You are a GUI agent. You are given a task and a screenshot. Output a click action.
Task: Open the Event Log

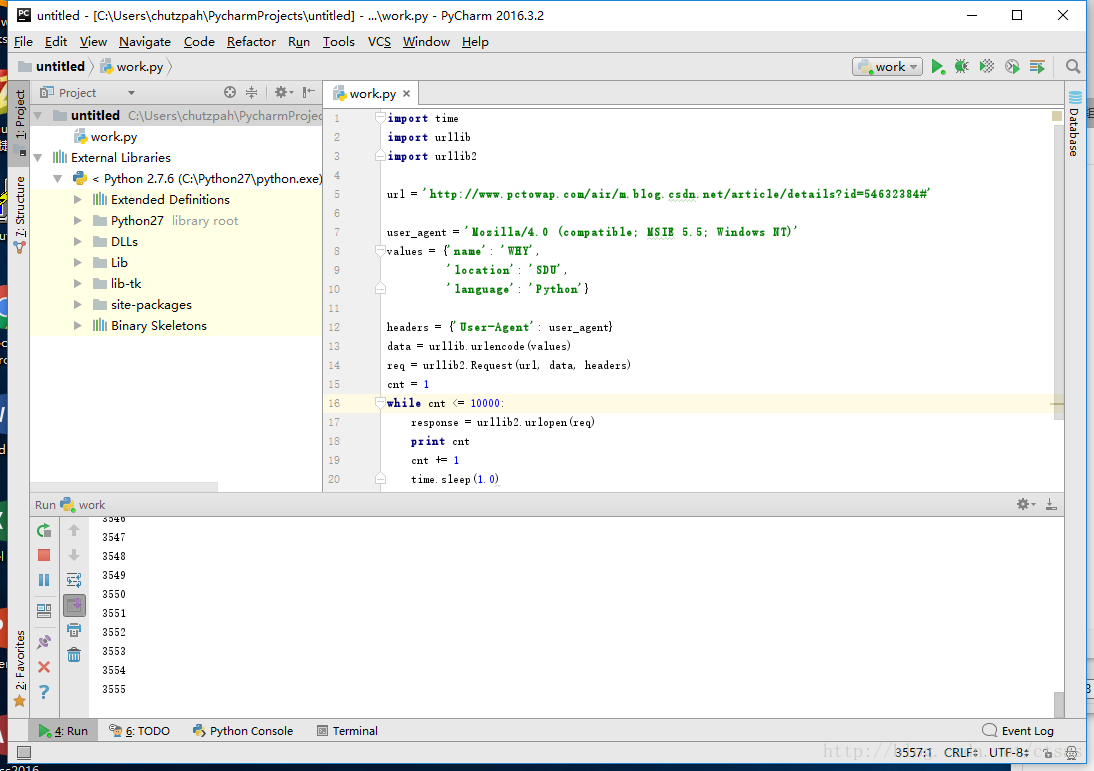tap(1018, 731)
